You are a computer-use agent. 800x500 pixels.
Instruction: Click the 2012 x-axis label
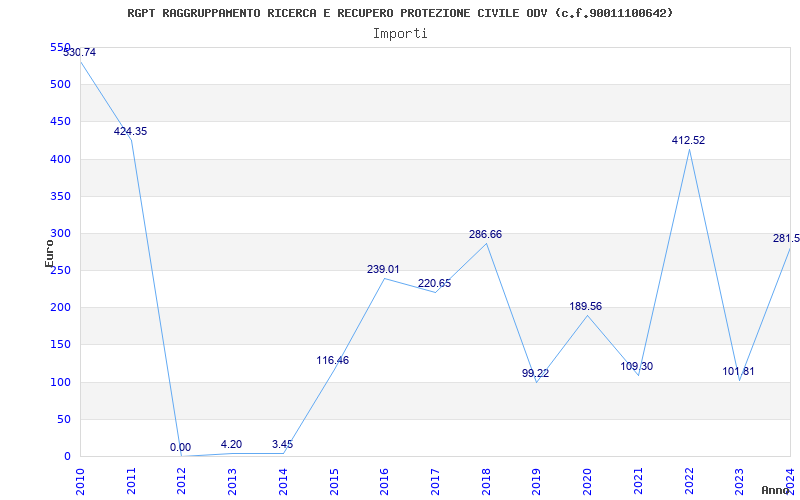182,482
